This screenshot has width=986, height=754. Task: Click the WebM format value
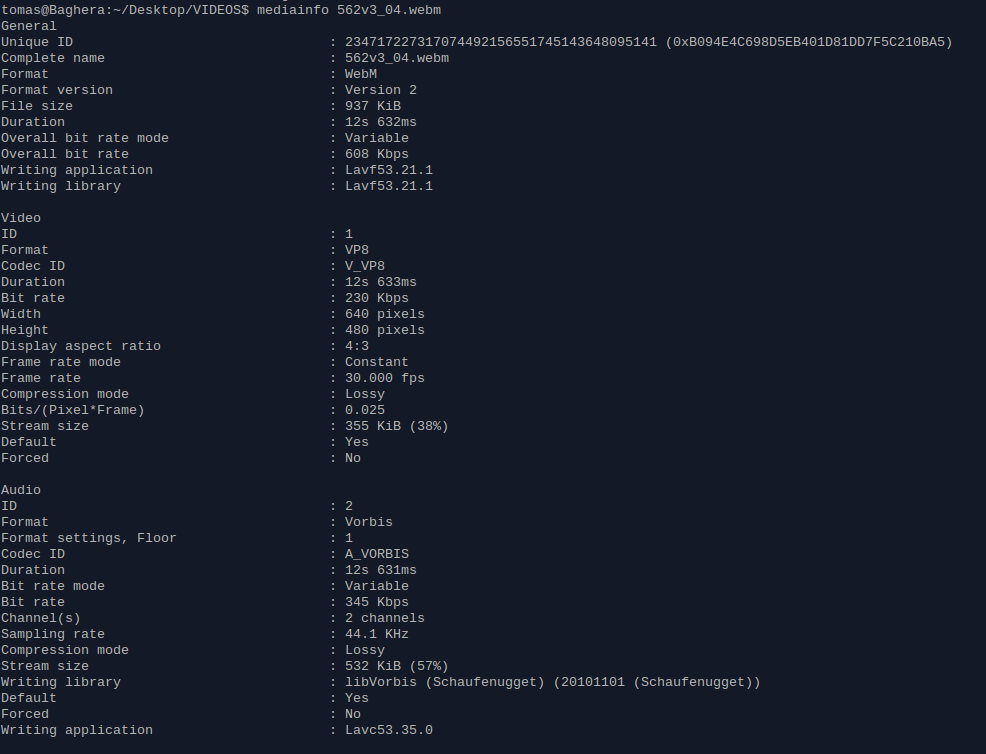[361, 74]
